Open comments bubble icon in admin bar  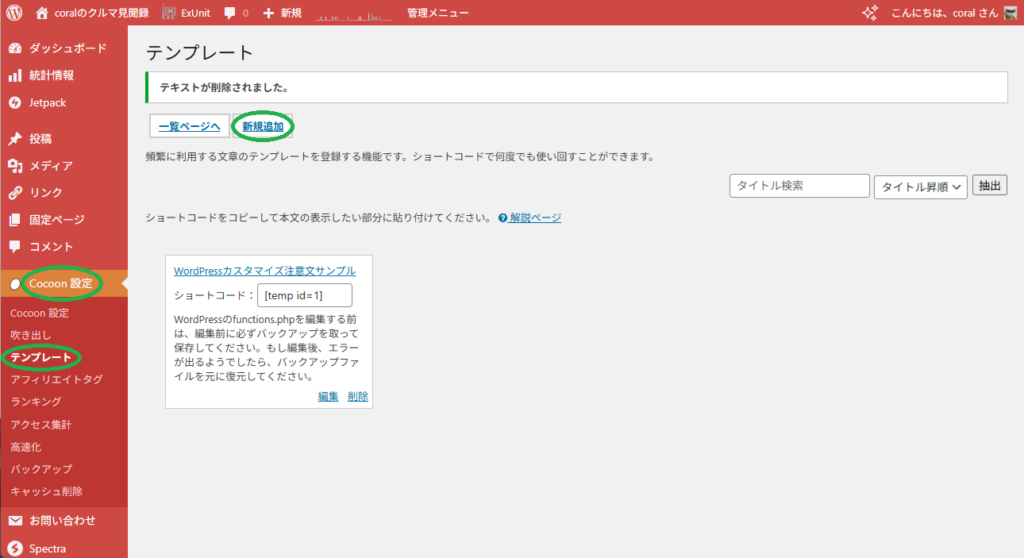pyautogui.click(x=229, y=13)
